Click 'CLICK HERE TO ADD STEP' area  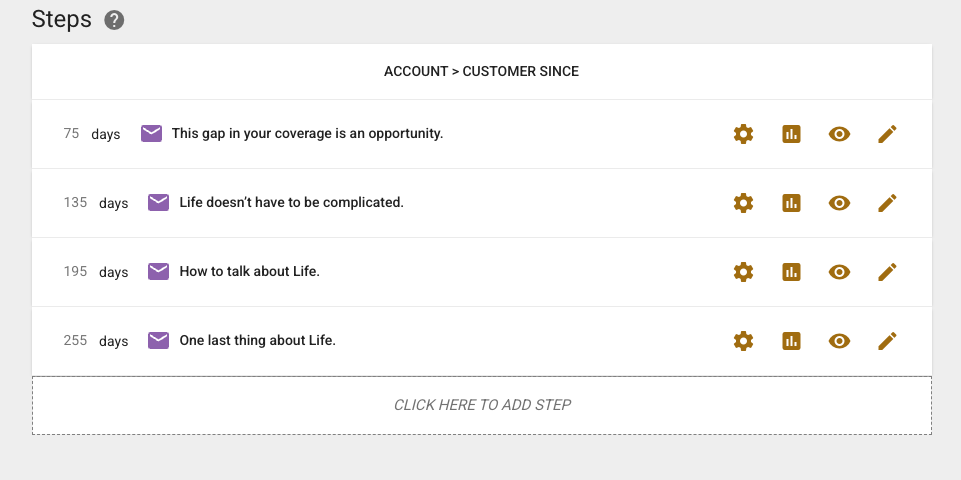pos(482,405)
